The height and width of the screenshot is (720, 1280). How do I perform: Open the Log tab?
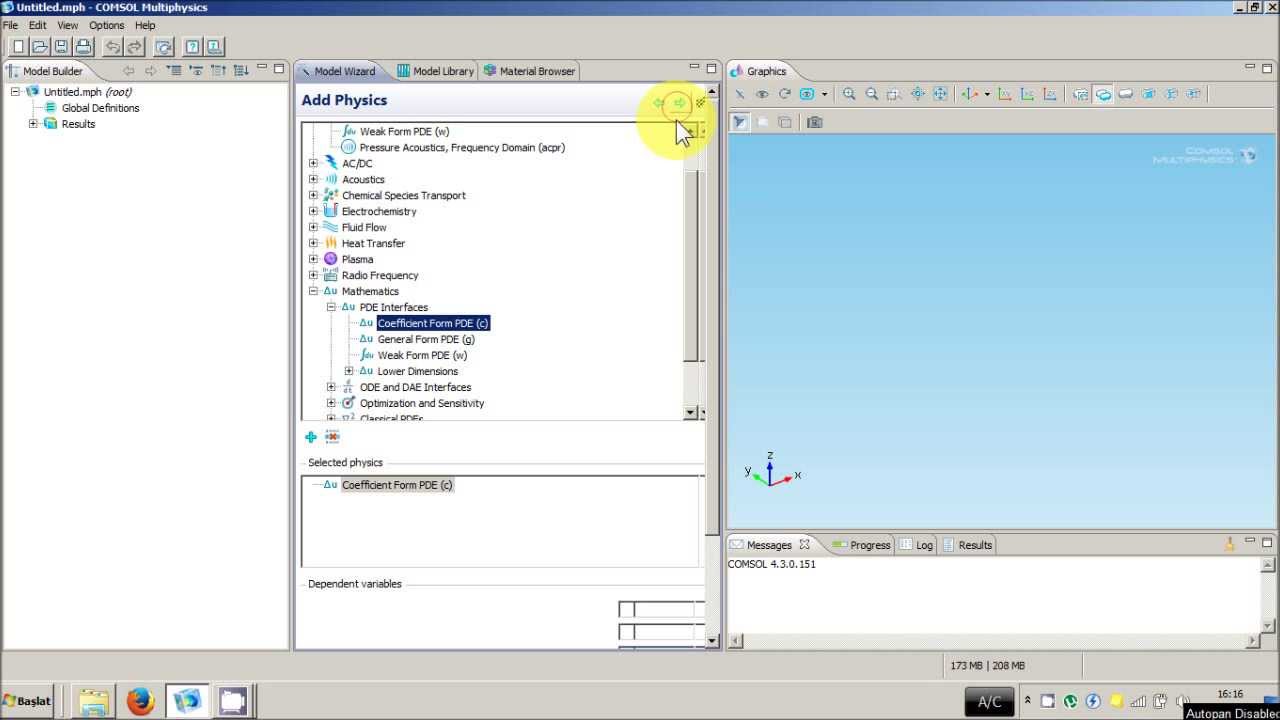917,545
